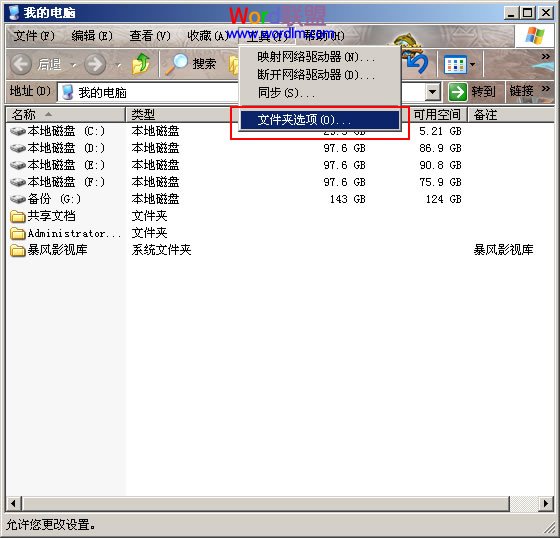Open the 编辑(E) menu

point(92,36)
